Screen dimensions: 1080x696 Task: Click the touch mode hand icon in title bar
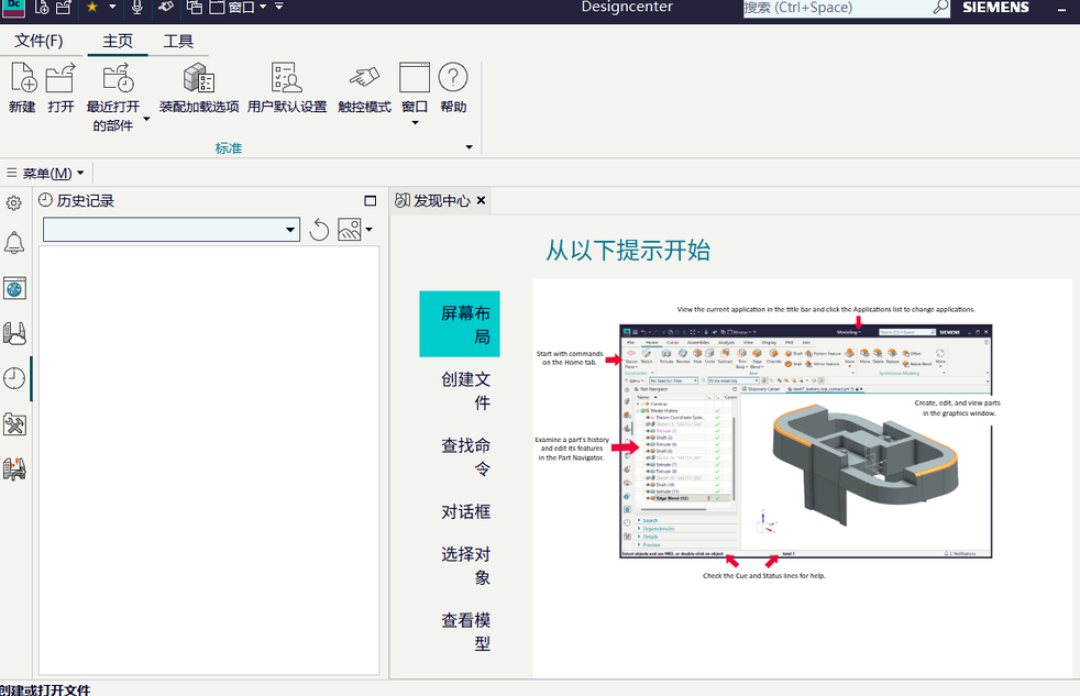pyautogui.click(x=166, y=7)
